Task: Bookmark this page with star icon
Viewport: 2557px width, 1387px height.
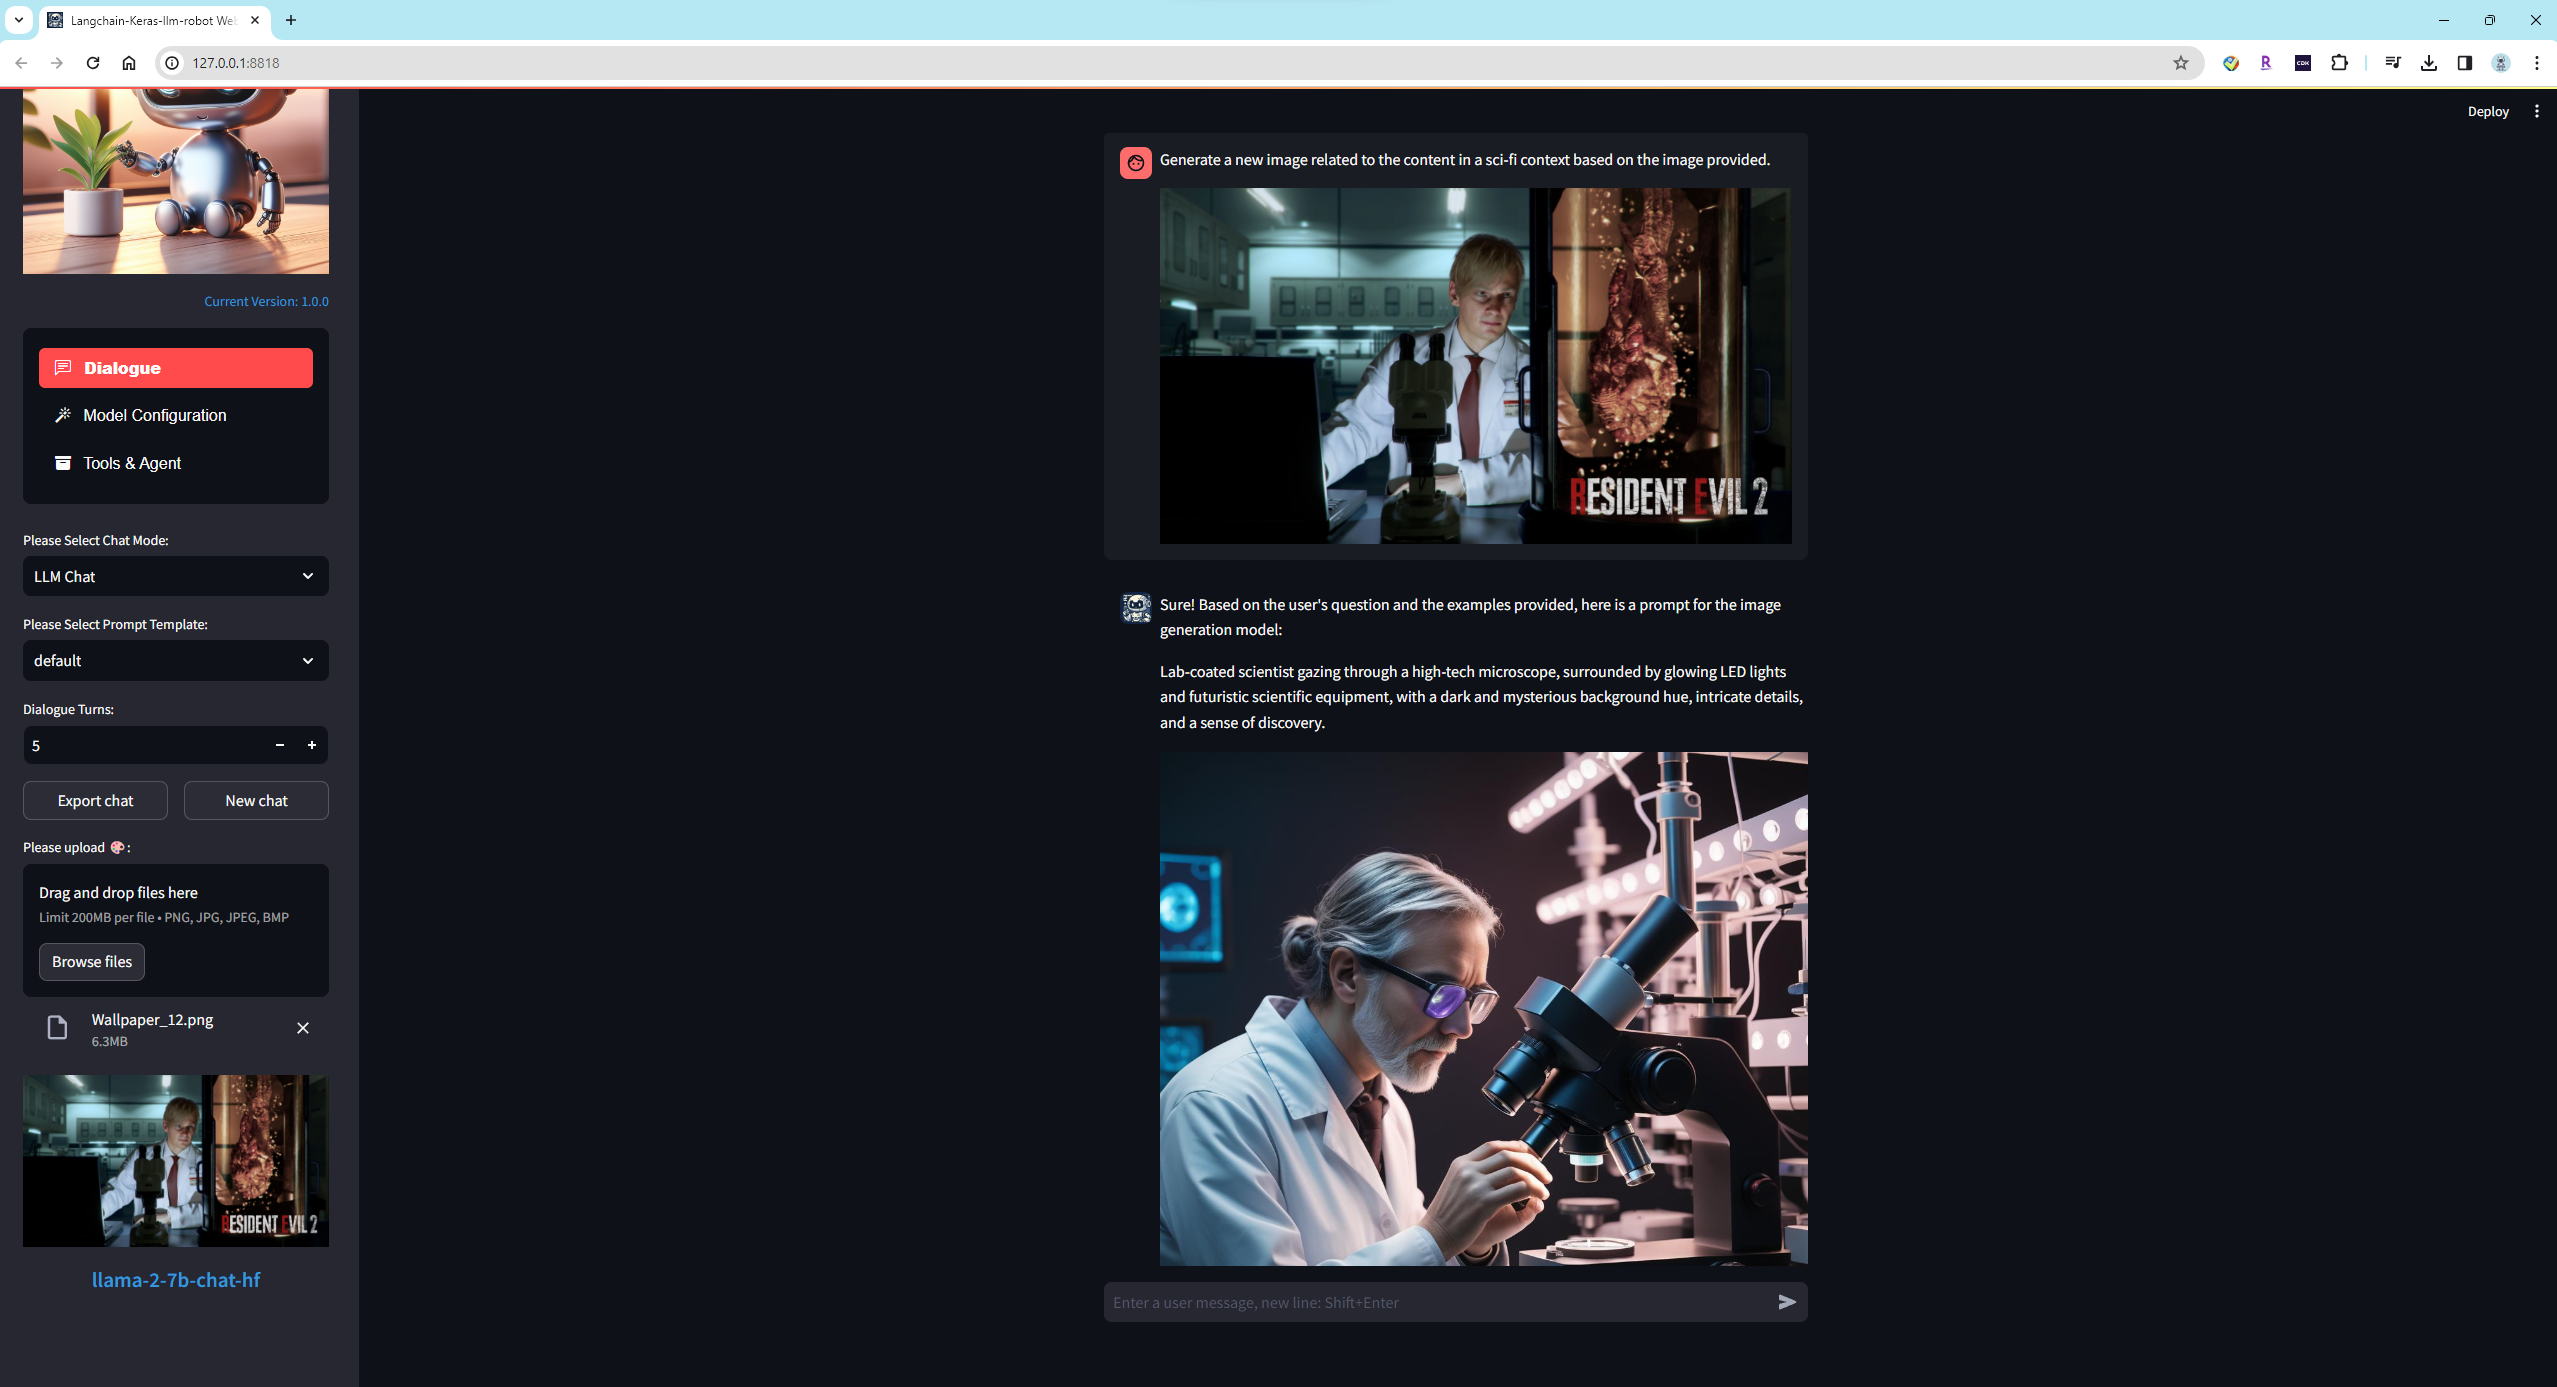Action: coord(2181,63)
